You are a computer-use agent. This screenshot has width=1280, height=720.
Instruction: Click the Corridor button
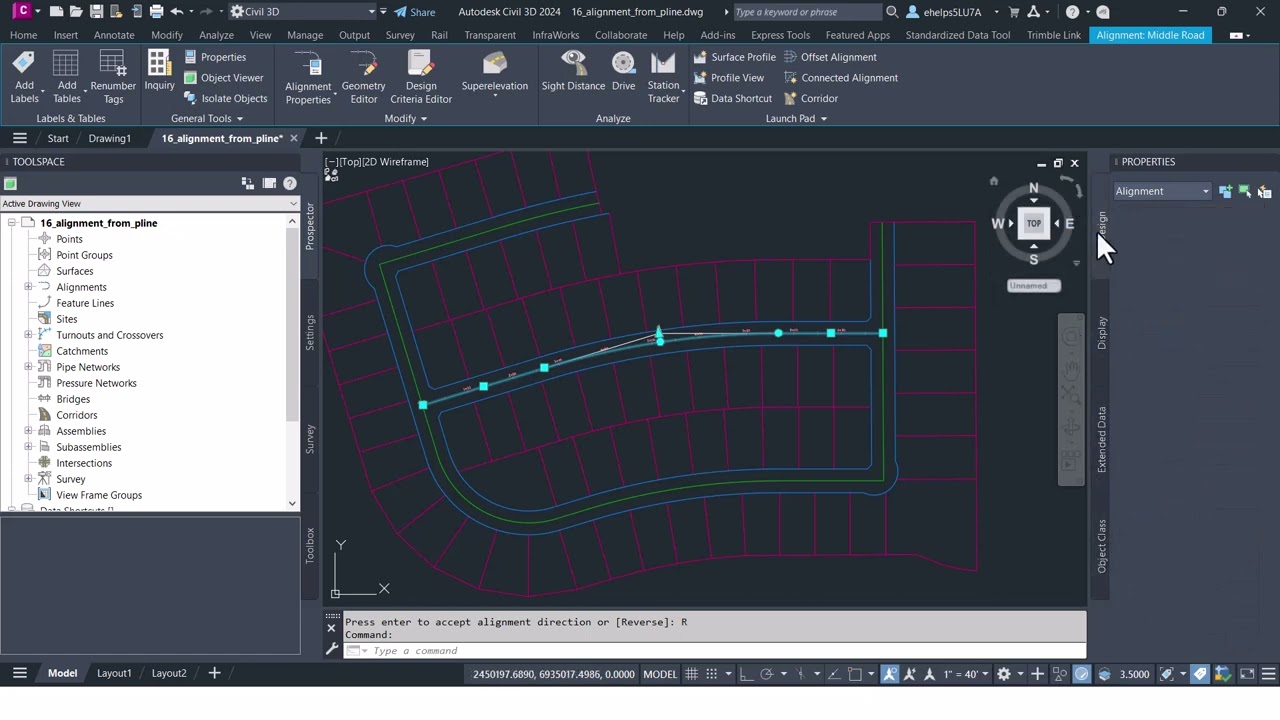pos(811,98)
